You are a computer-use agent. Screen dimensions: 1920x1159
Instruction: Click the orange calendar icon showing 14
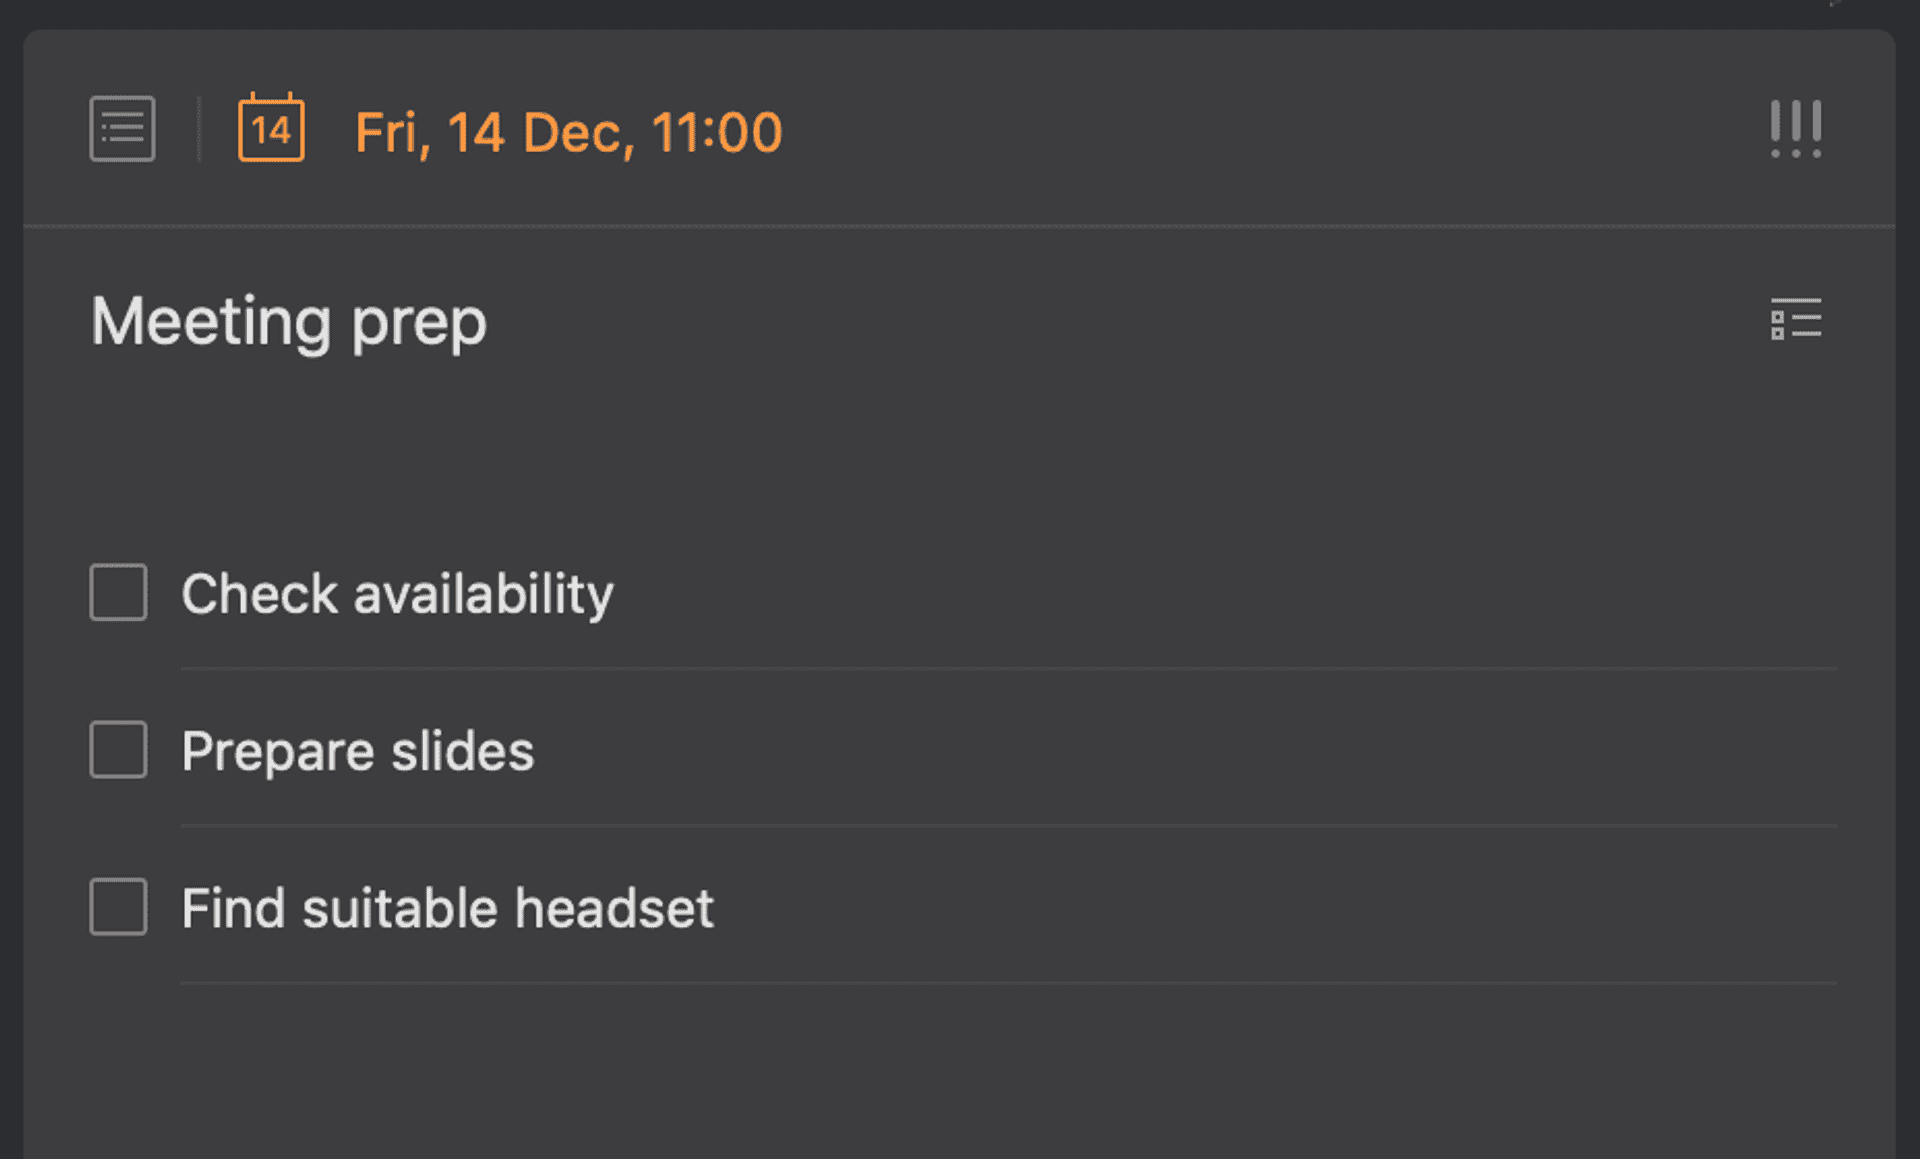[x=271, y=128]
